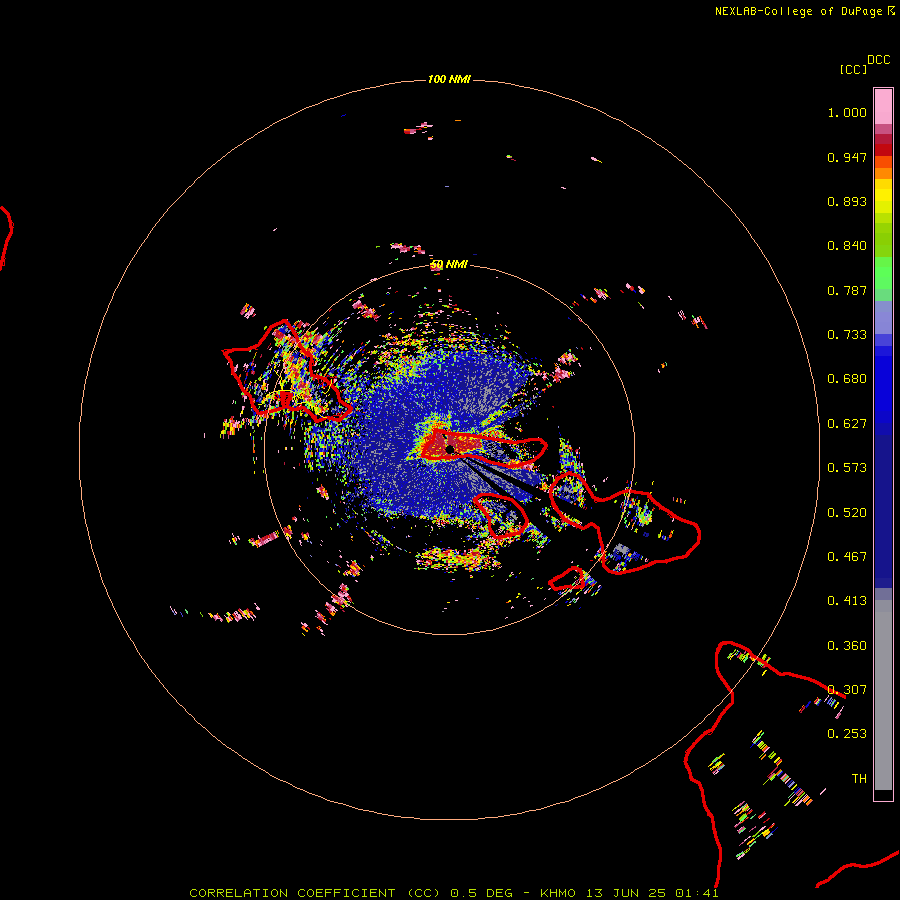
Task: Click the [CC] label above the color scale
Action: pyautogui.click(x=854, y=69)
